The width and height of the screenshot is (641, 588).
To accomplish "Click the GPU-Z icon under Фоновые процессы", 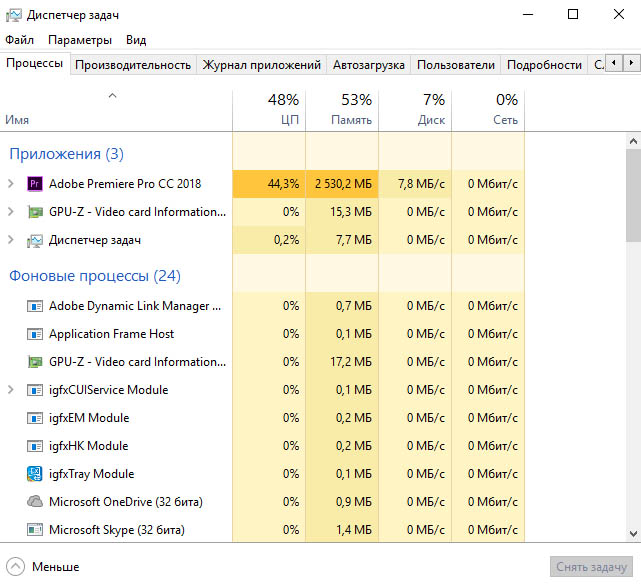I will point(35,362).
